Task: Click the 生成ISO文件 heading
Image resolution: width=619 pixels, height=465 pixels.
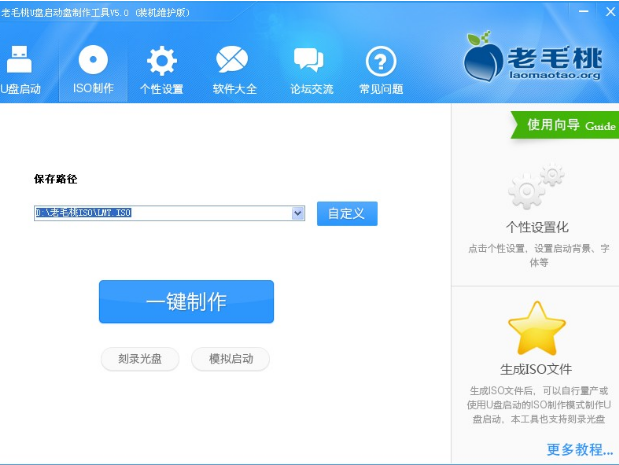Action: click(536, 369)
